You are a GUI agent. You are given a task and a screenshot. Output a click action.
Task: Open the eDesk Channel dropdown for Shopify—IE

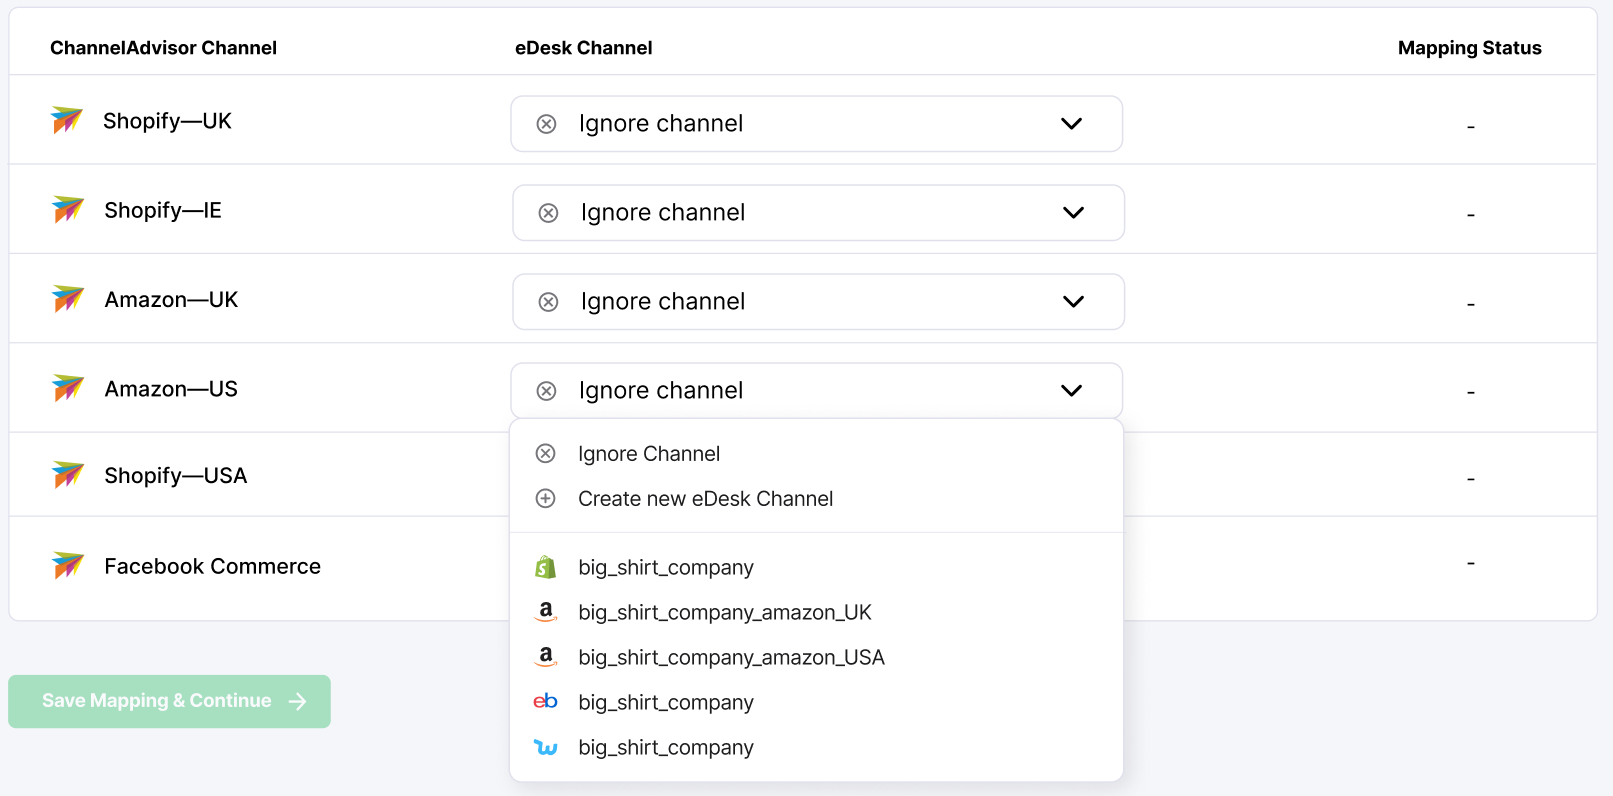(818, 213)
